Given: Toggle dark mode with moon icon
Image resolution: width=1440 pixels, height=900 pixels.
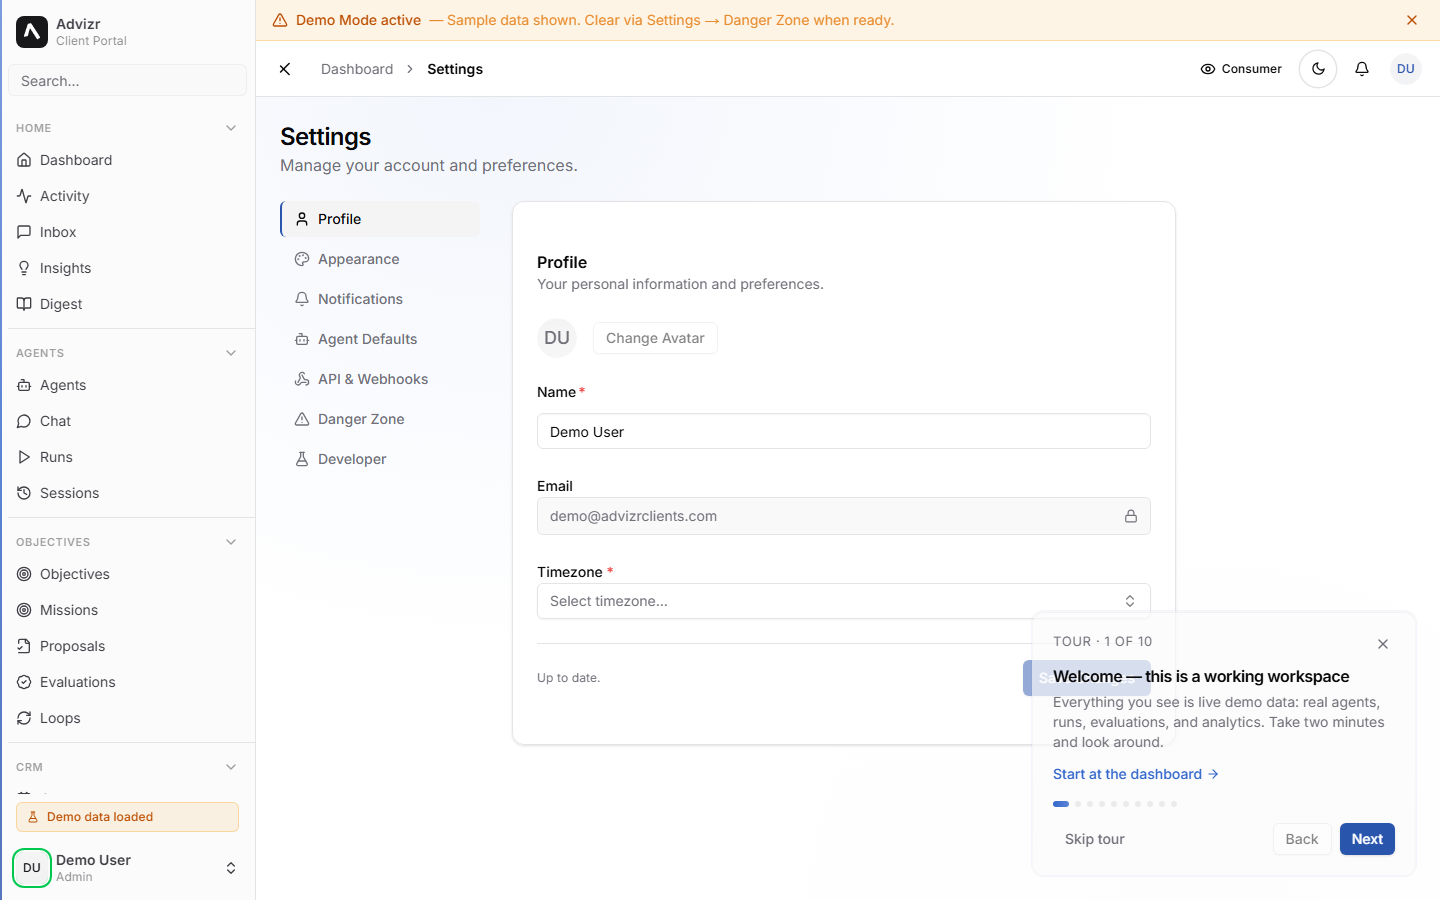Looking at the screenshot, I should point(1318,69).
